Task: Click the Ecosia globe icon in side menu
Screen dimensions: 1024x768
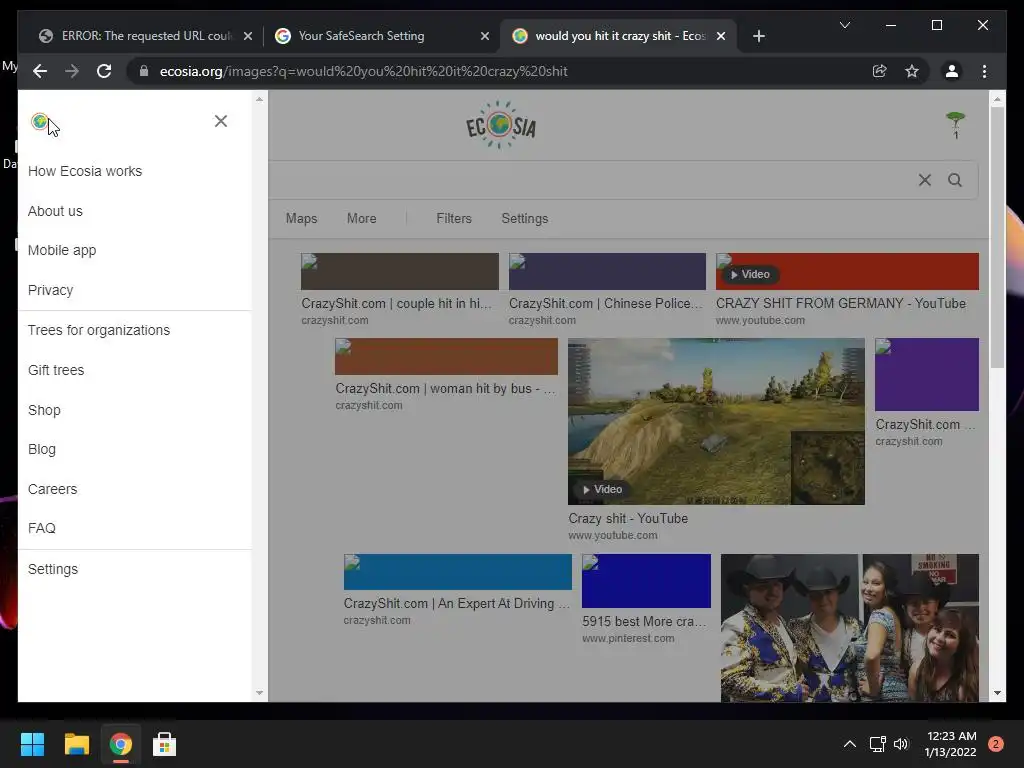Action: 40,121
